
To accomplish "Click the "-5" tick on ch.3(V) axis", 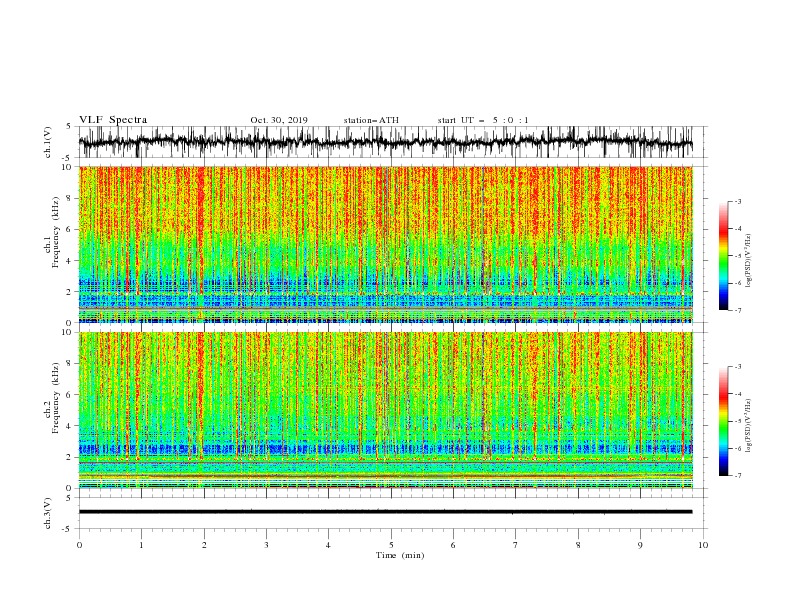I will point(67,529).
